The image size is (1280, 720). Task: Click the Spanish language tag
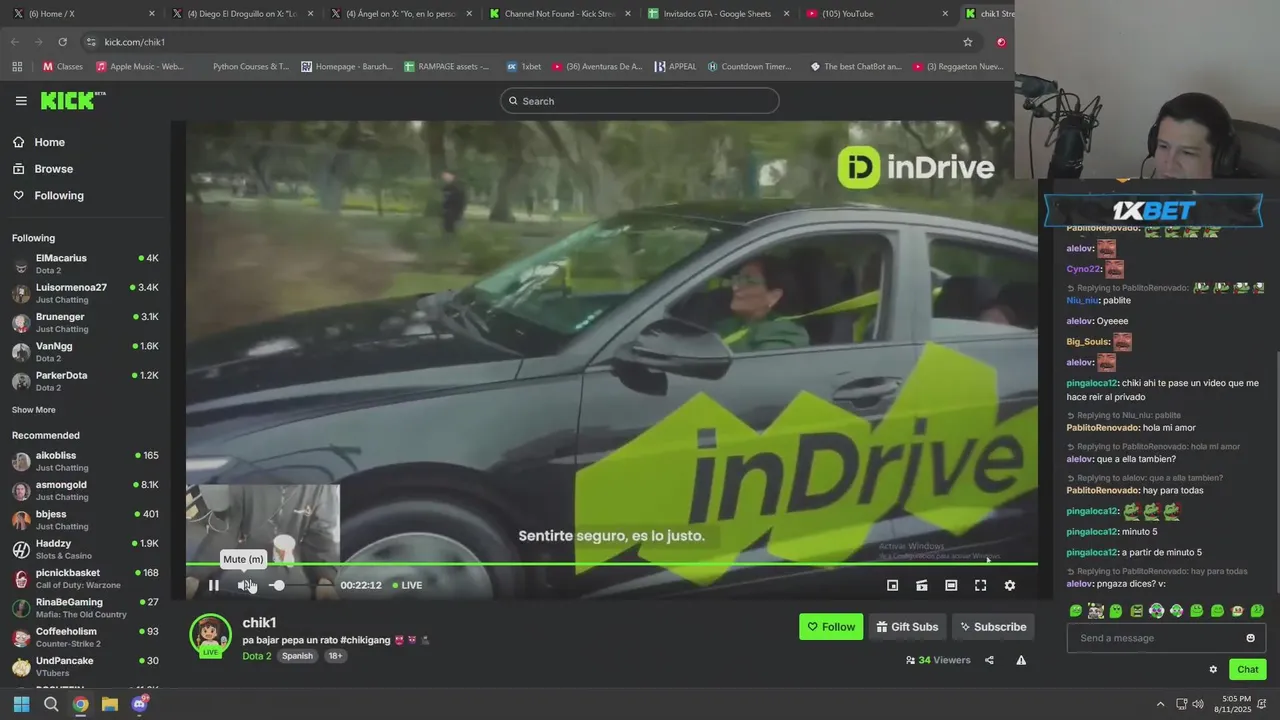[x=297, y=656]
